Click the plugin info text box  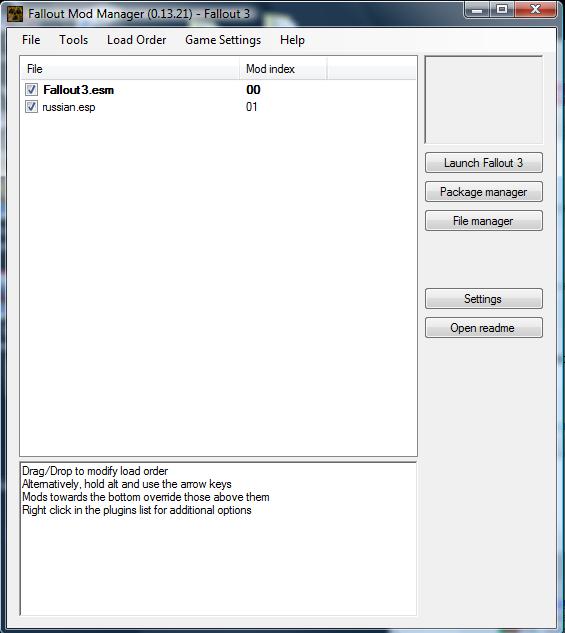click(x=218, y=539)
